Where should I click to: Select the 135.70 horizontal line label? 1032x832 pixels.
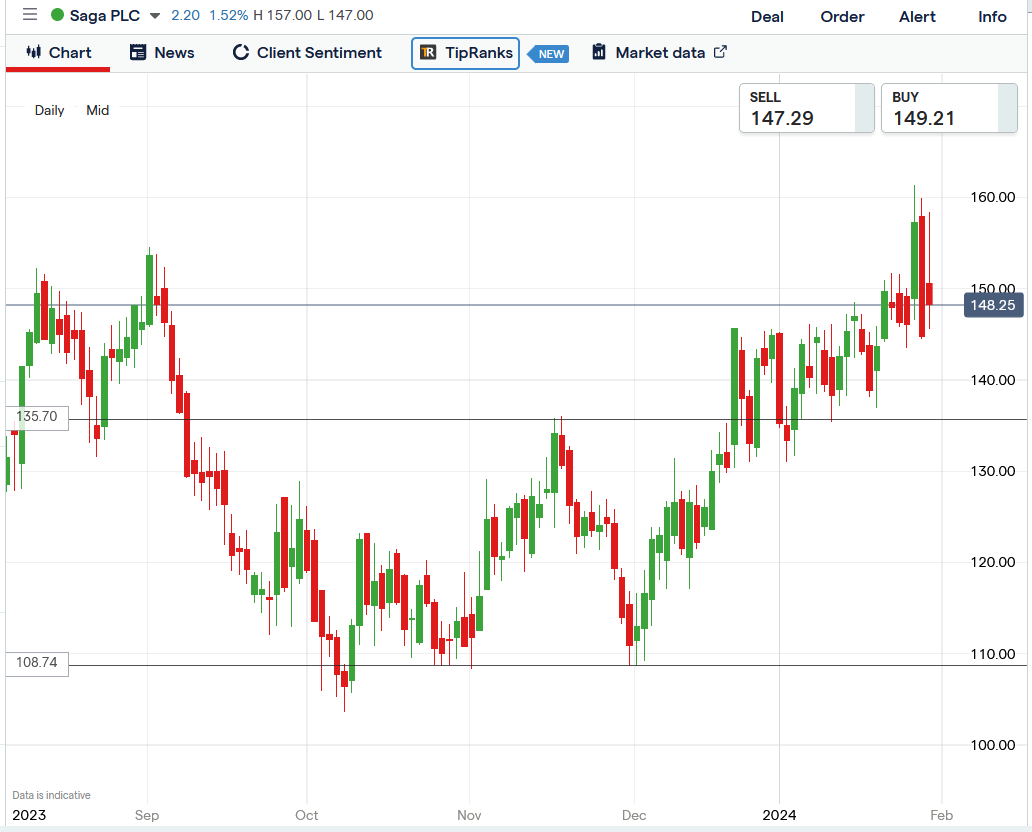point(37,417)
